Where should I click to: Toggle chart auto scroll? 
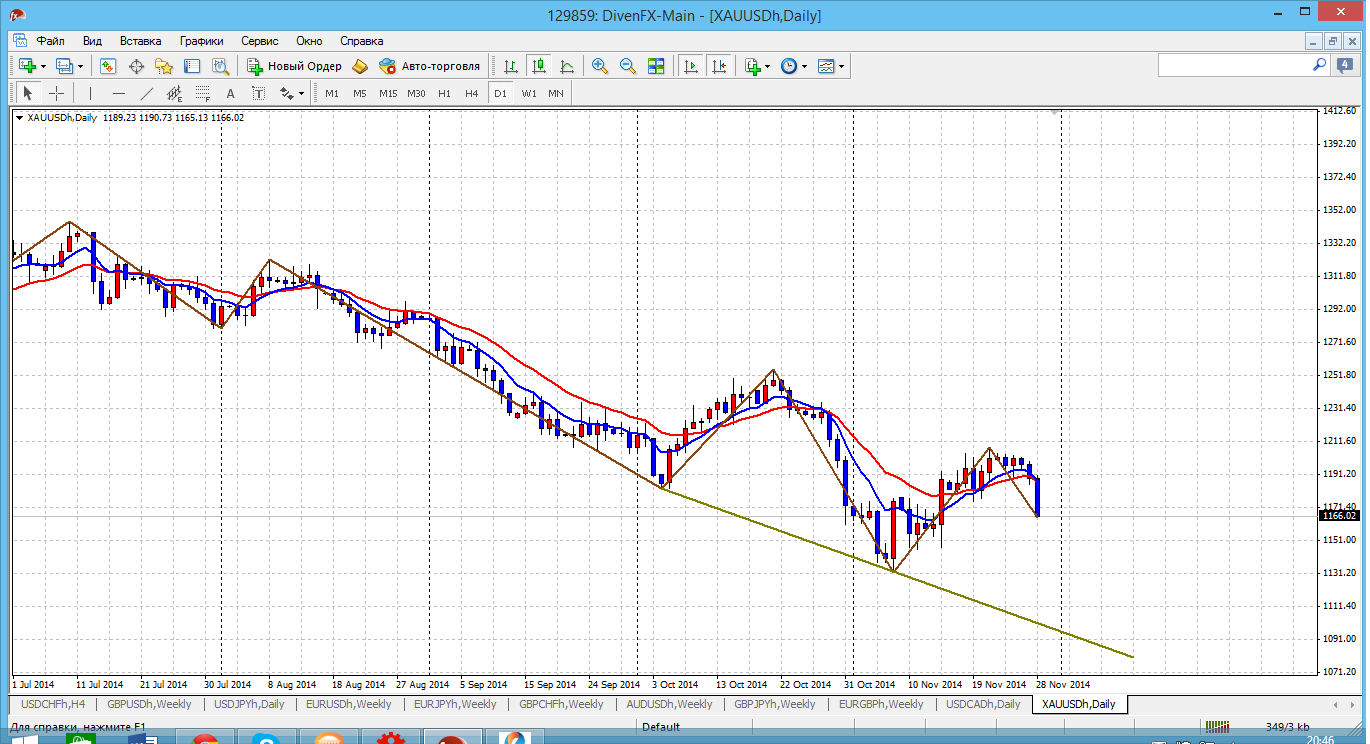point(690,66)
